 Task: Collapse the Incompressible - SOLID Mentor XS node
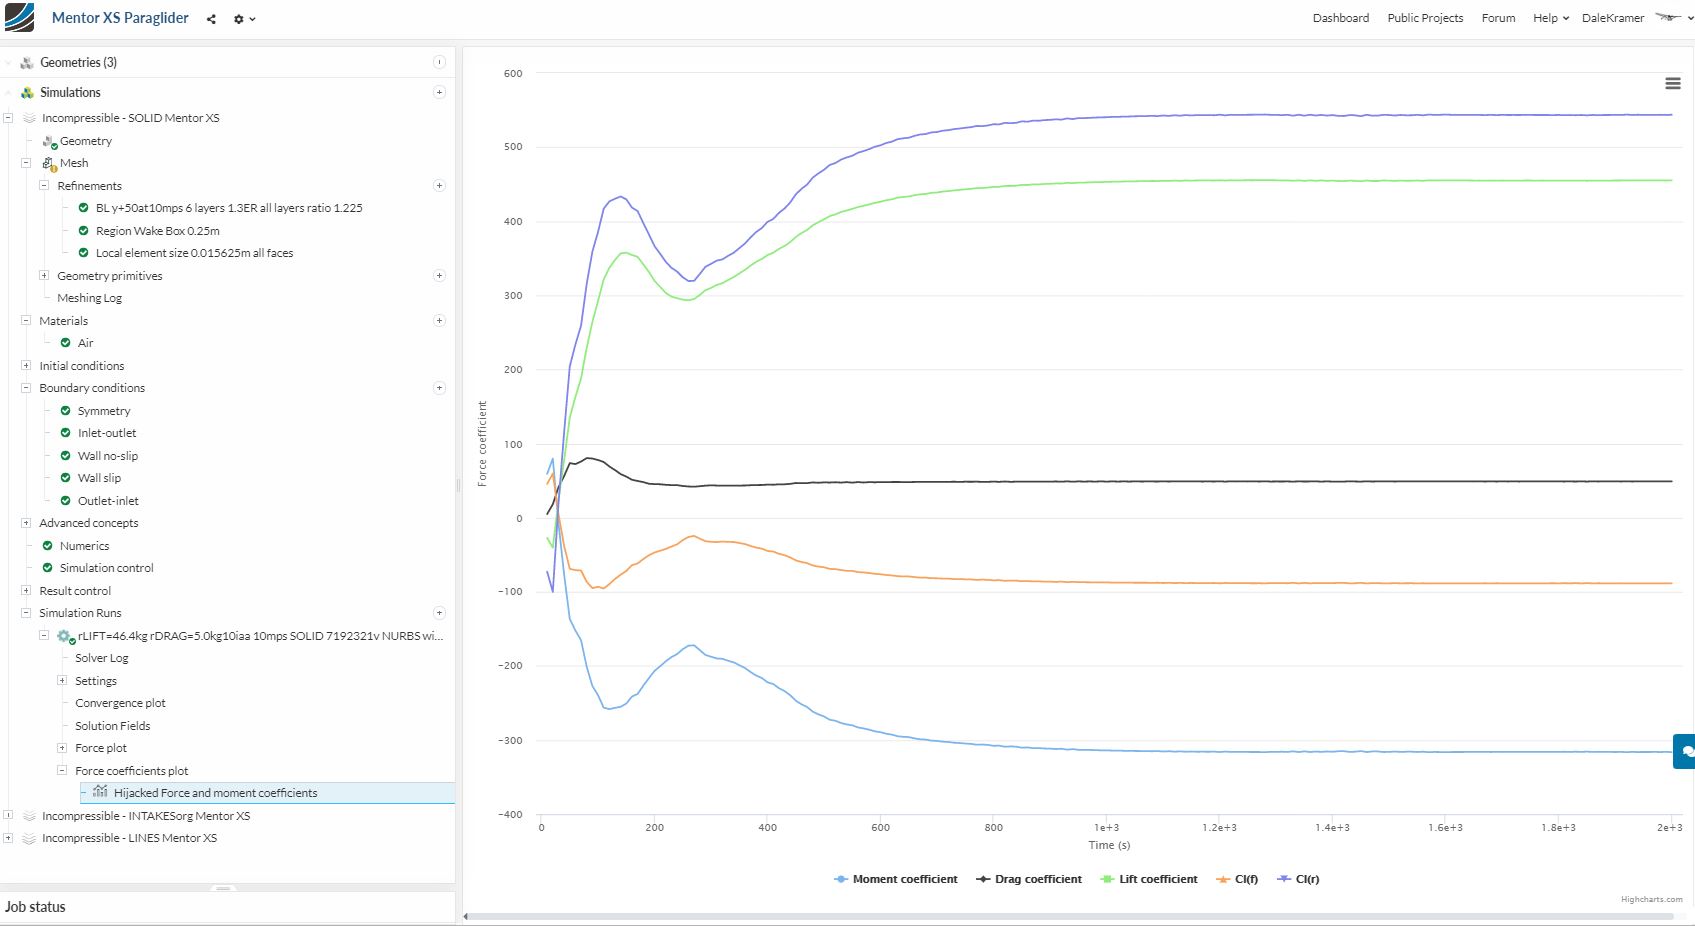click(x=8, y=118)
